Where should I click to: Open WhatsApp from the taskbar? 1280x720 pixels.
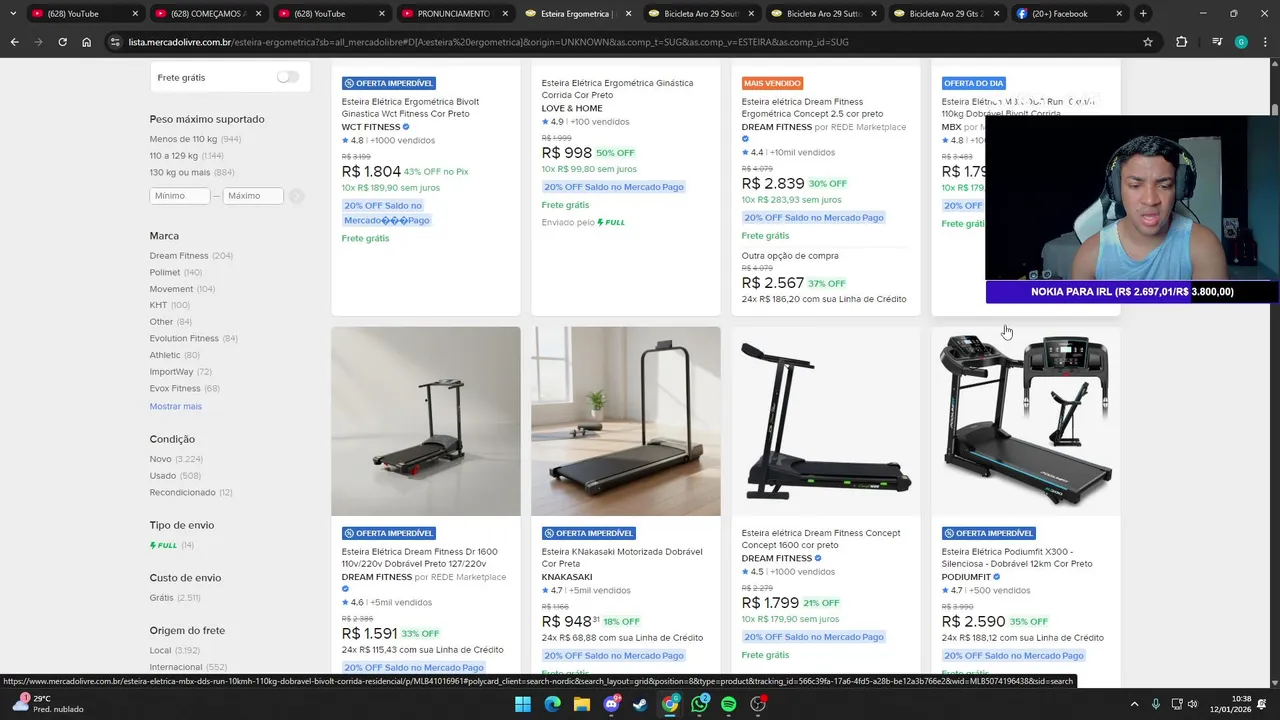point(699,704)
